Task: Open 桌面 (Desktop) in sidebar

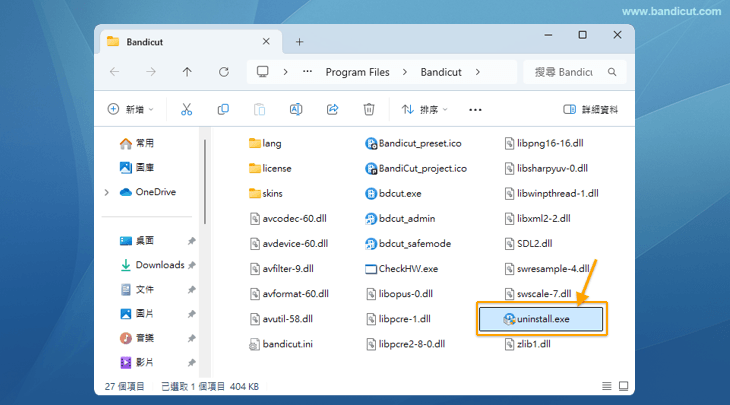Action: (x=137, y=241)
